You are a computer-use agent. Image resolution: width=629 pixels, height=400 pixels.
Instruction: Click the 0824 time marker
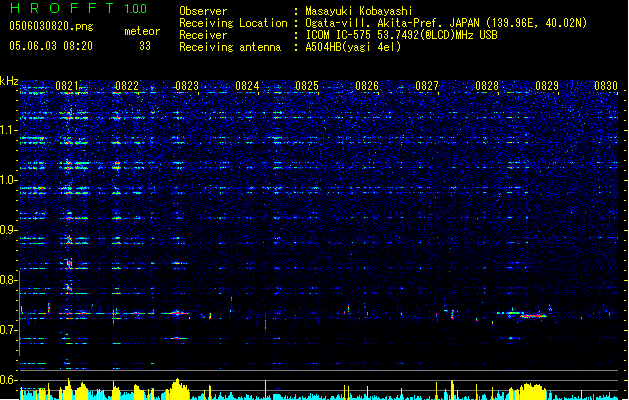click(247, 86)
